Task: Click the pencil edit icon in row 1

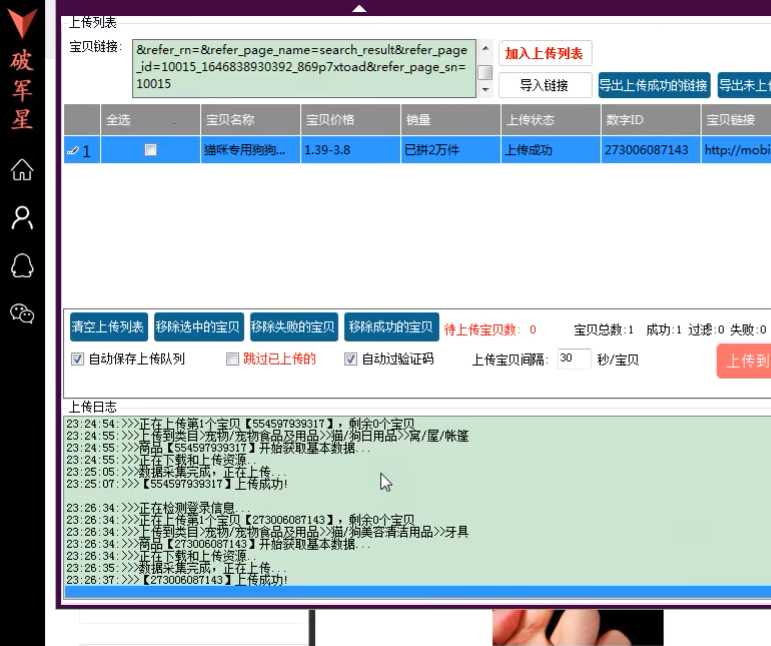Action: (72, 150)
